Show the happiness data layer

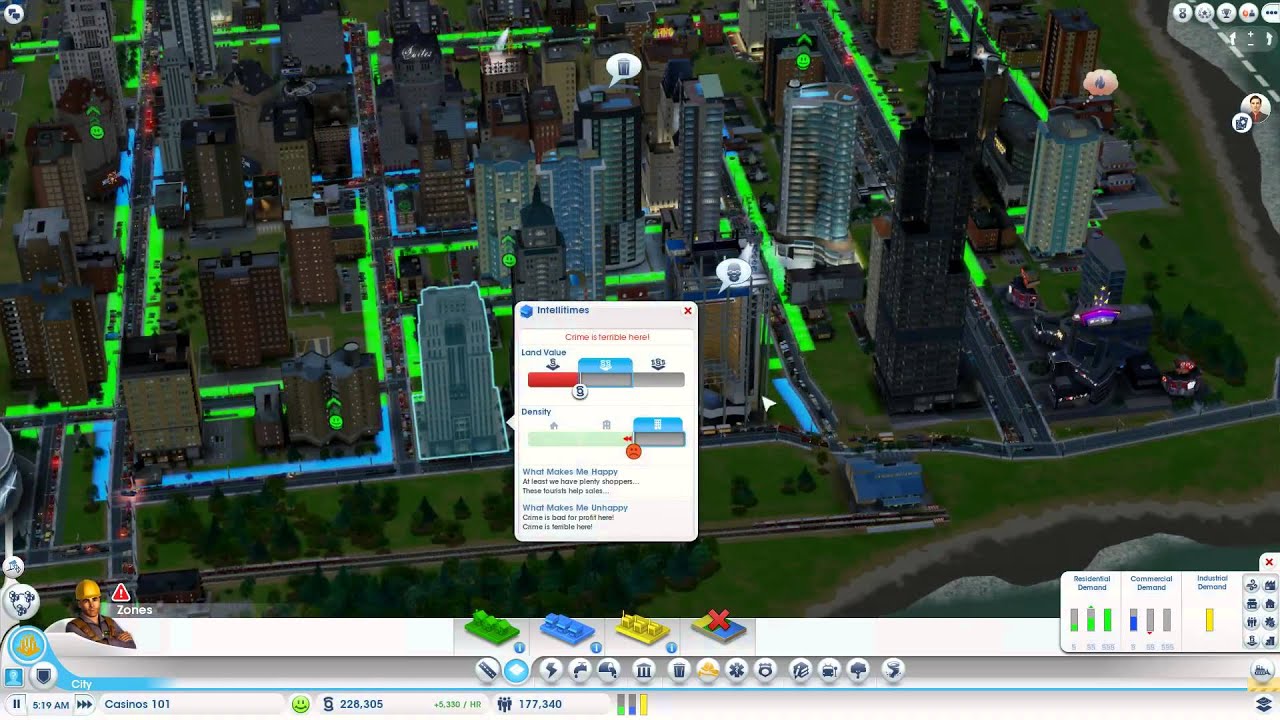pyautogui.click(x=1269, y=623)
